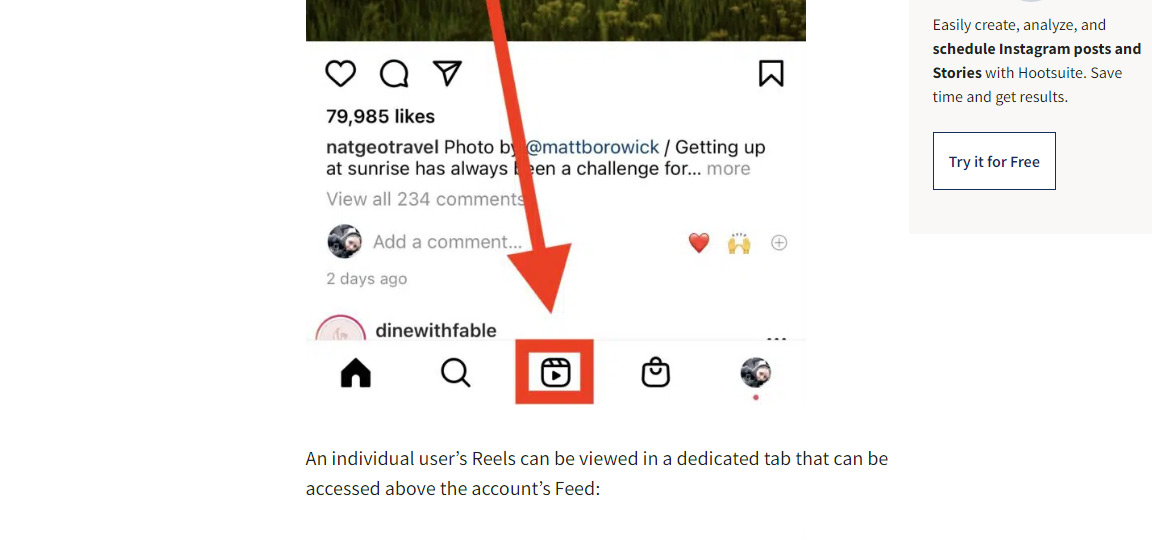Click the Try it for Free button
The width and height of the screenshot is (1152, 540).
994,161
